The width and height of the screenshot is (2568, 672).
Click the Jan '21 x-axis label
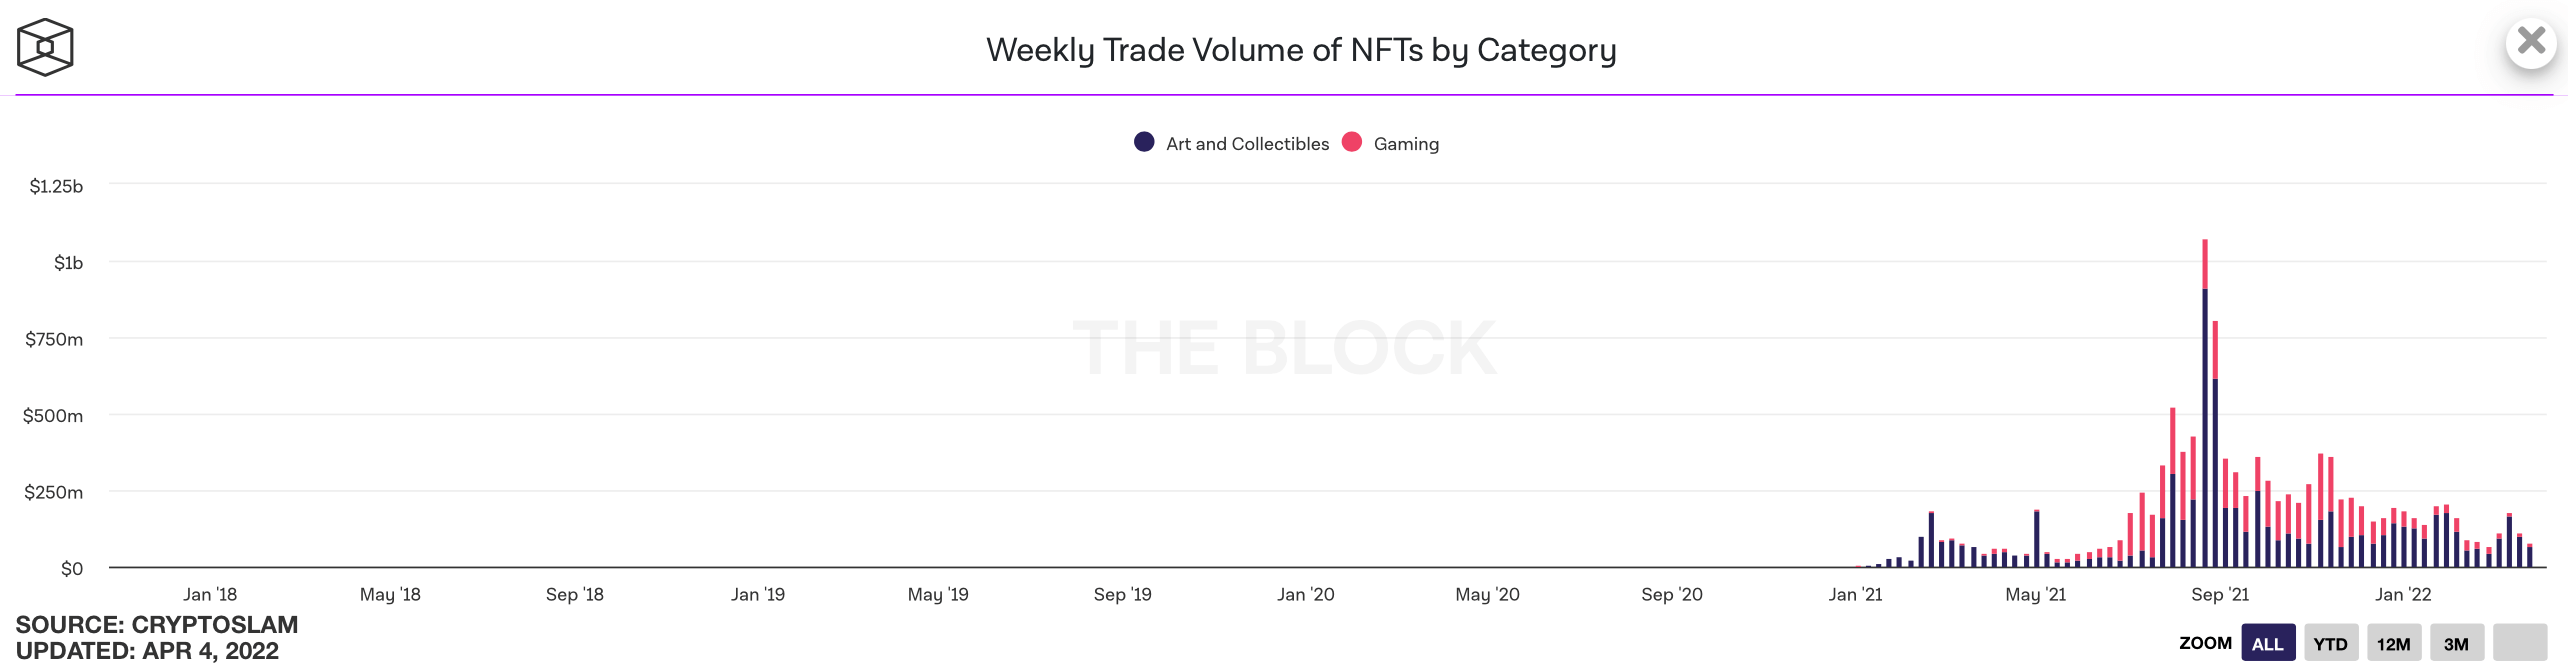1855,595
